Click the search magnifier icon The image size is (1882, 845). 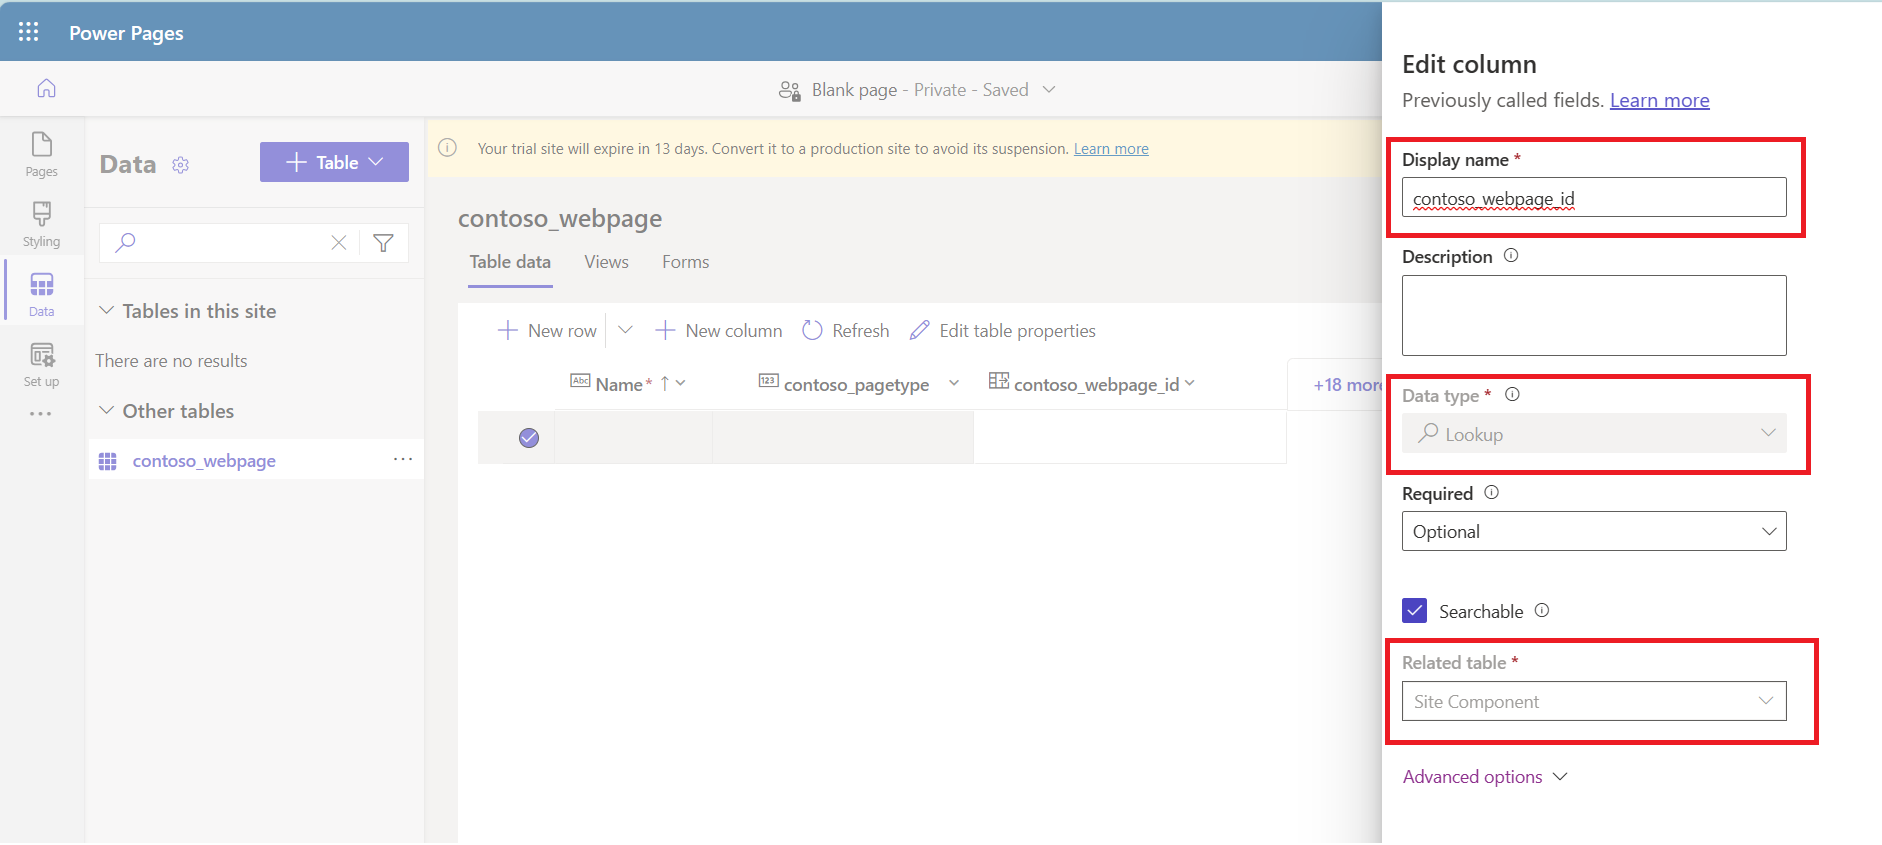tap(126, 242)
